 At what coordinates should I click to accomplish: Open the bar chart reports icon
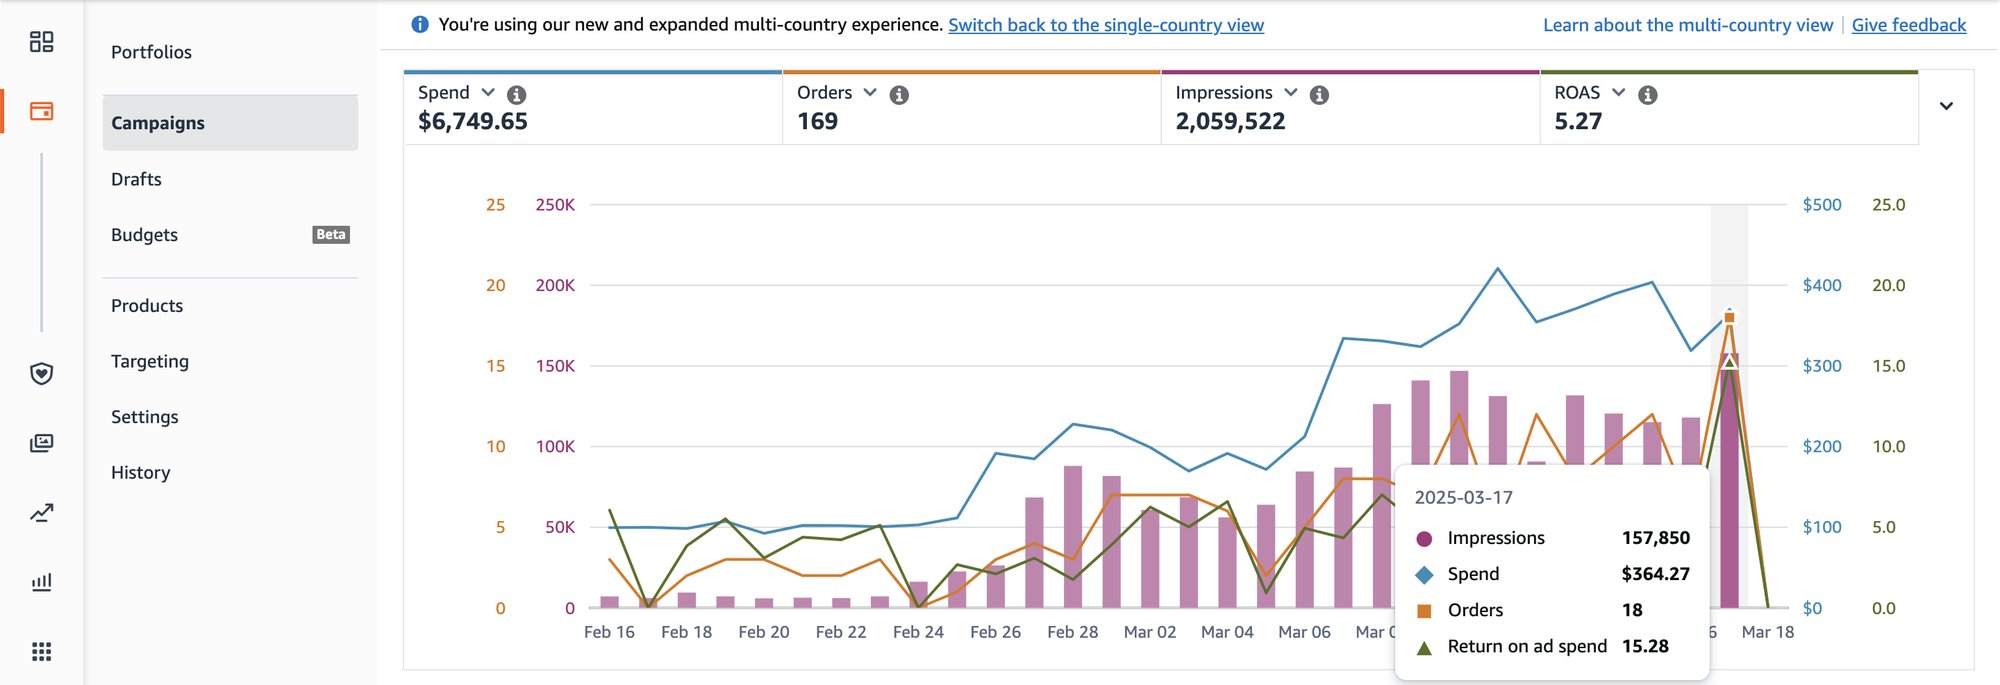pyautogui.click(x=41, y=582)
